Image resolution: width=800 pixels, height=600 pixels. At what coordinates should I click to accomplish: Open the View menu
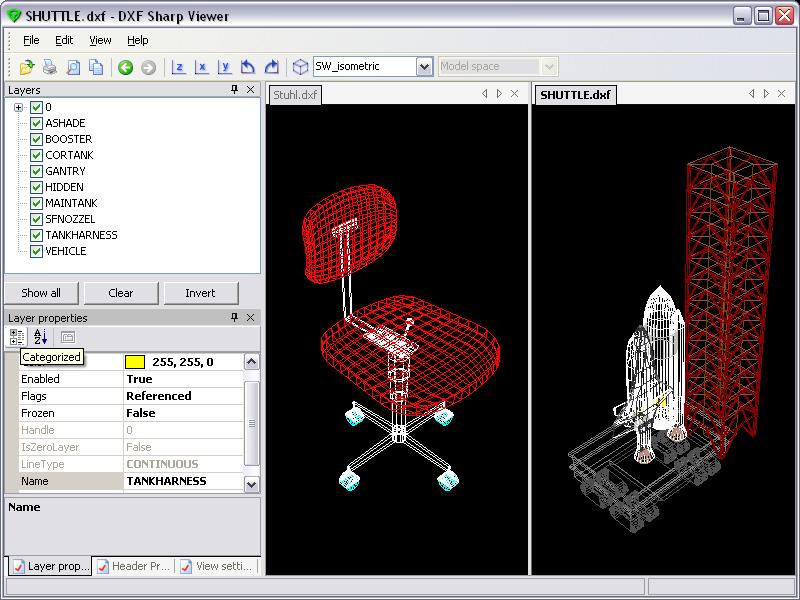click(x=100, y=40)
